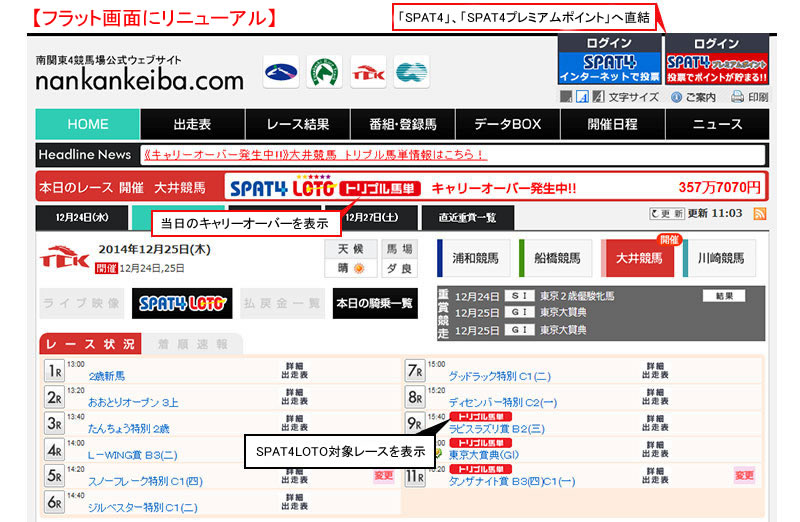Click the 9R race number icon
This screenshot has height=522, width=800.
click(415, 424)
